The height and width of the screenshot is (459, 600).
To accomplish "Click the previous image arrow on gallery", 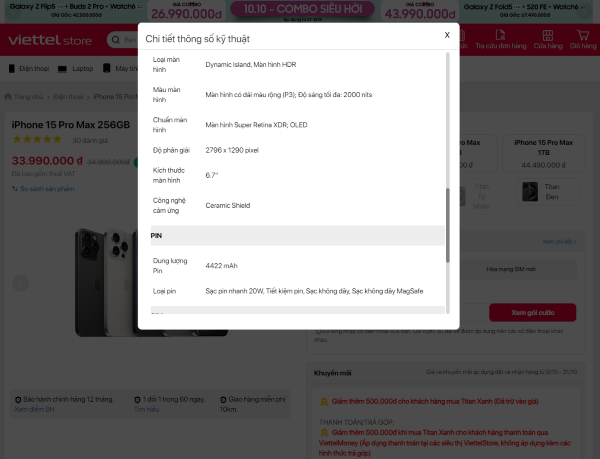I will (20, 283).
